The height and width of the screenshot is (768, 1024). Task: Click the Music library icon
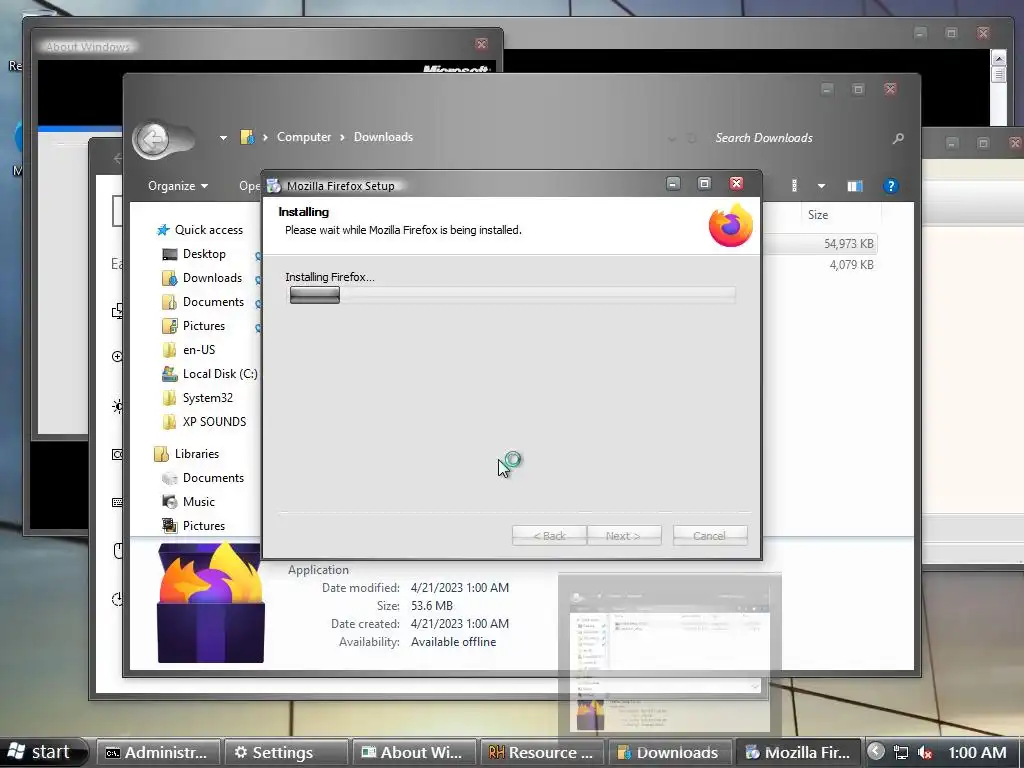click(170, 502)
